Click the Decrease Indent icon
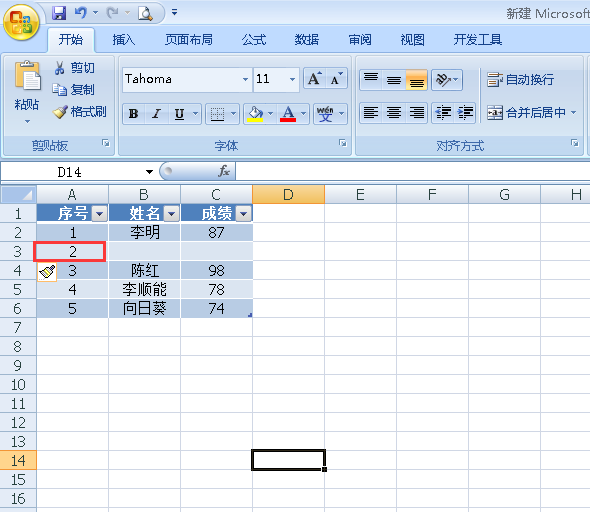Screen dimensions: 590x512 (443, 112)
